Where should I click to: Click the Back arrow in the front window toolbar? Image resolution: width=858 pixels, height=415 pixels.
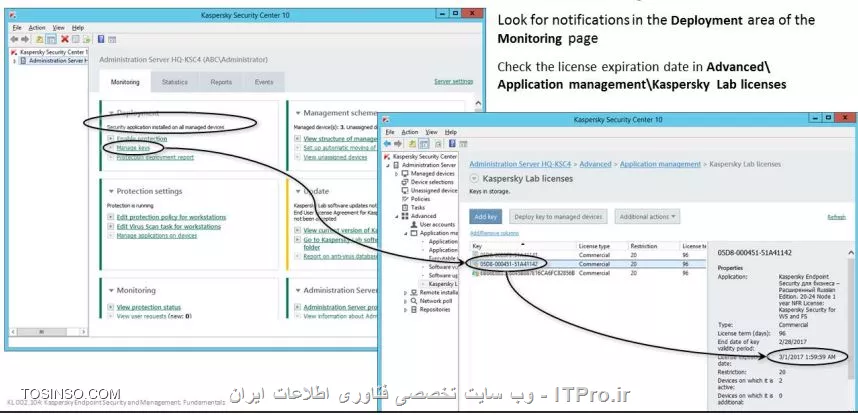coord(388,143)
